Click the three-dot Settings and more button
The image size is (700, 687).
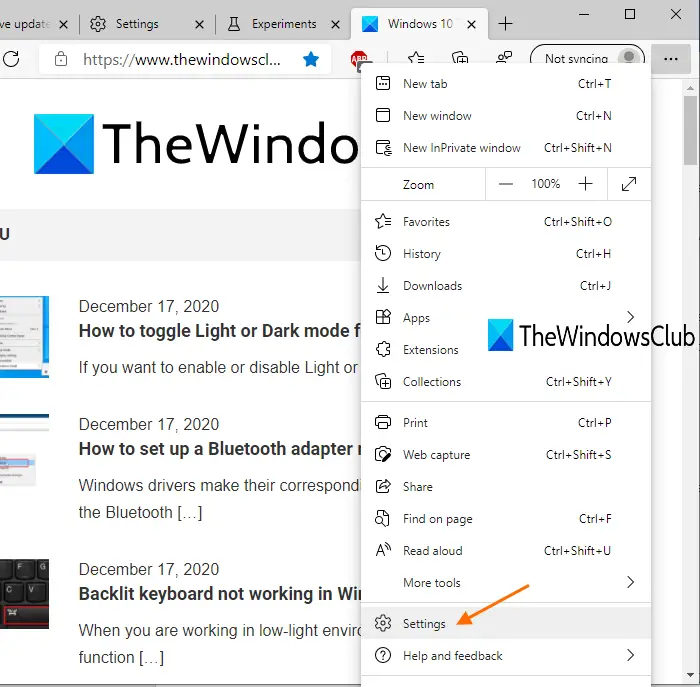click(x=671, y=59)
